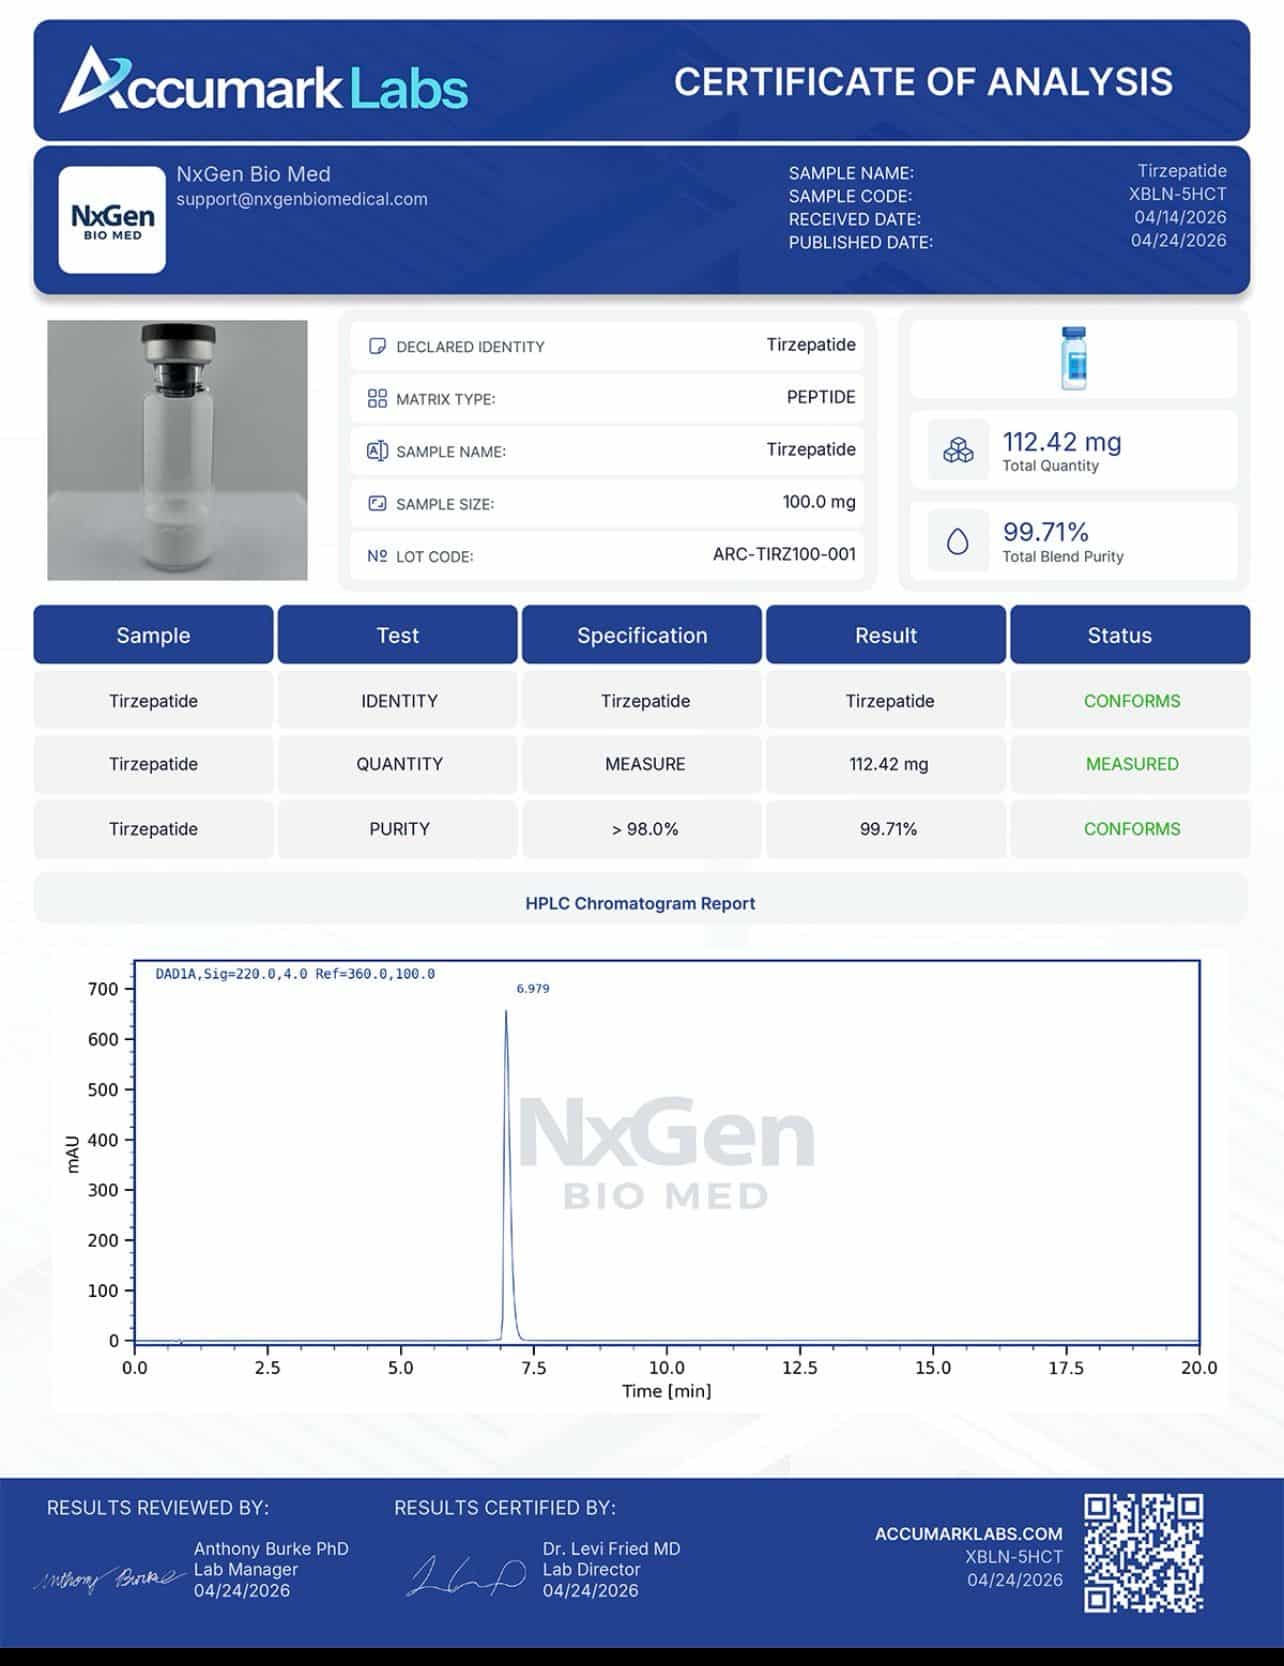
Task: Click the Sample Name icon in details card
Action: click(x=377, y=451)
